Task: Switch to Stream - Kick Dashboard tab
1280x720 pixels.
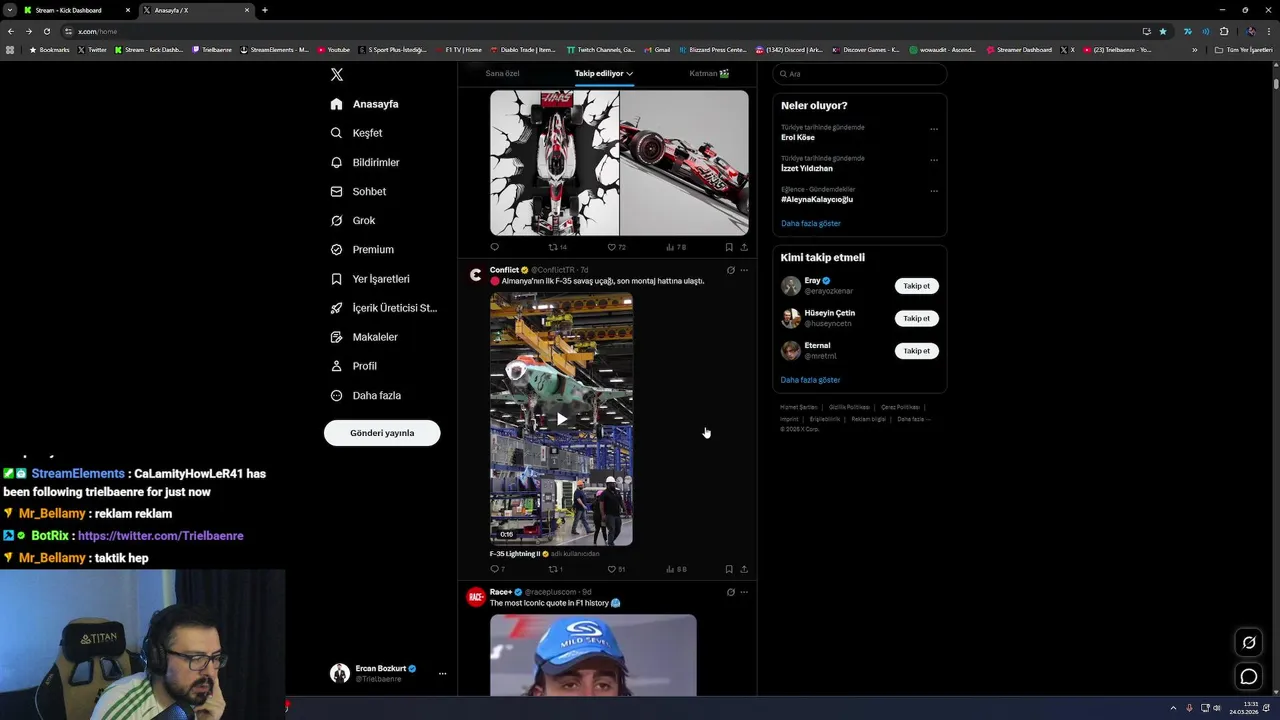Action: (x=77, y=10)
